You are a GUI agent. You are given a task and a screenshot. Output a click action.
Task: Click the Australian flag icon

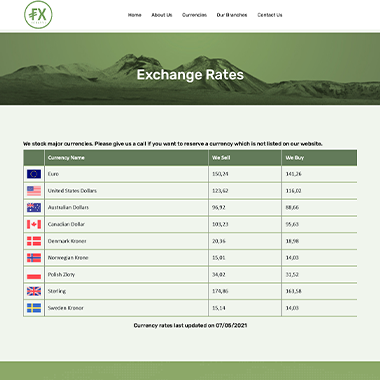pyautogui.click(x=34, y=207)
